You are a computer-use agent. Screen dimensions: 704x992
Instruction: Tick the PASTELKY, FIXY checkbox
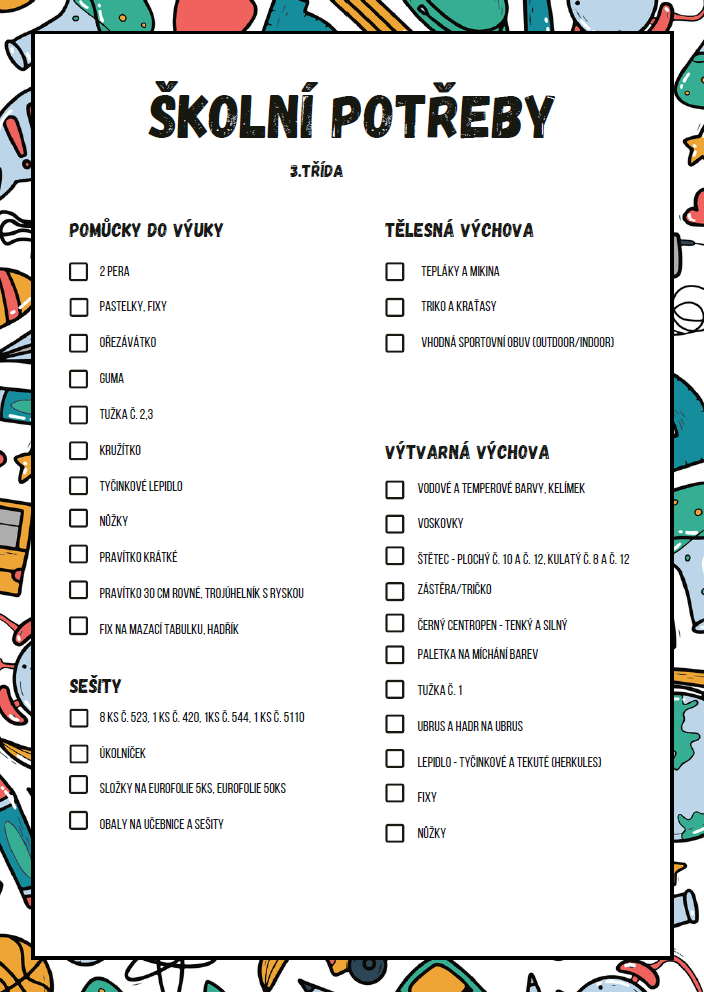tap(78, 307)
